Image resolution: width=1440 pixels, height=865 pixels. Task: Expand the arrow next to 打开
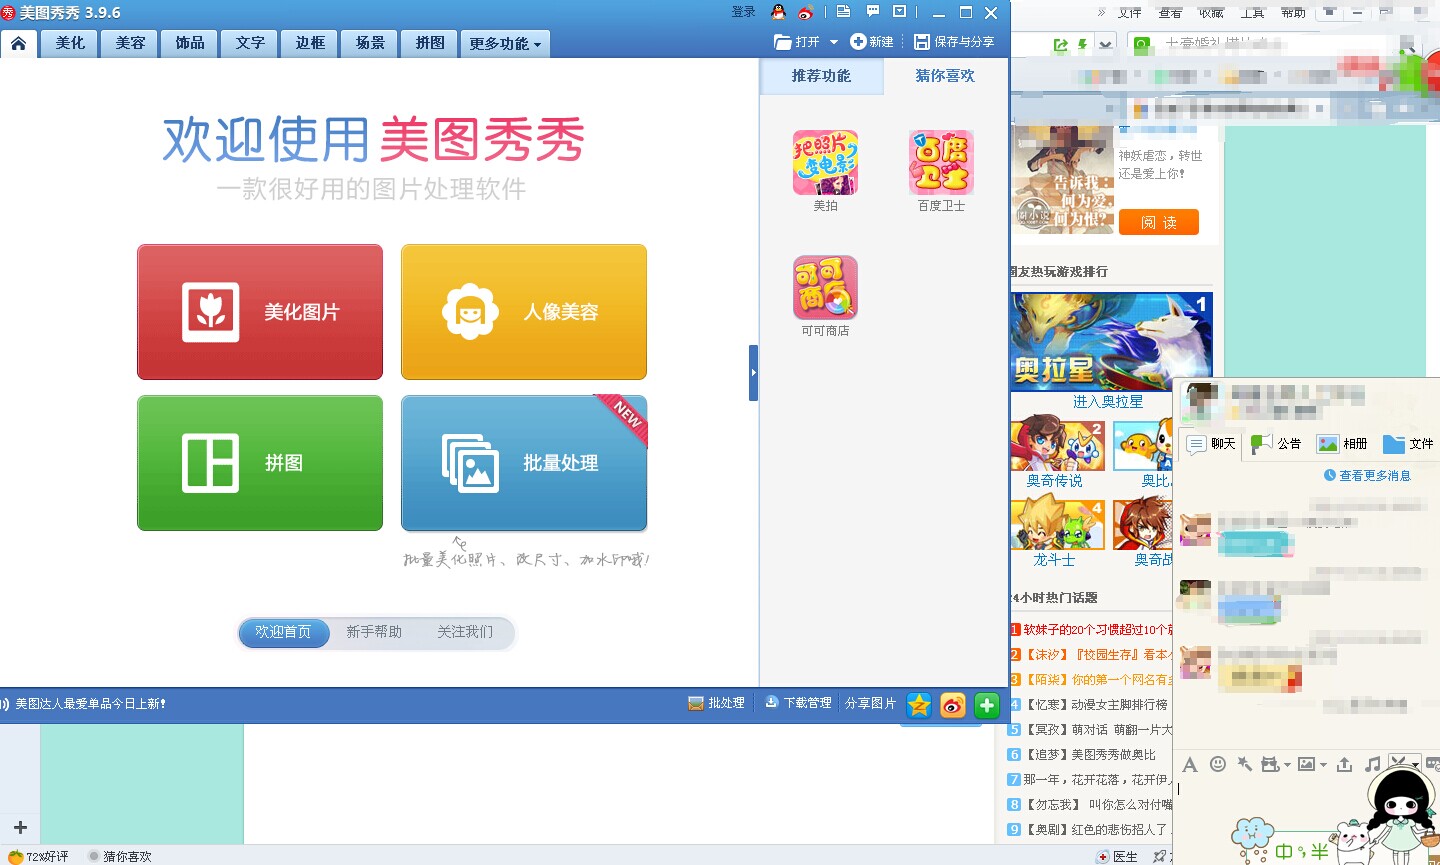(834, 42)
